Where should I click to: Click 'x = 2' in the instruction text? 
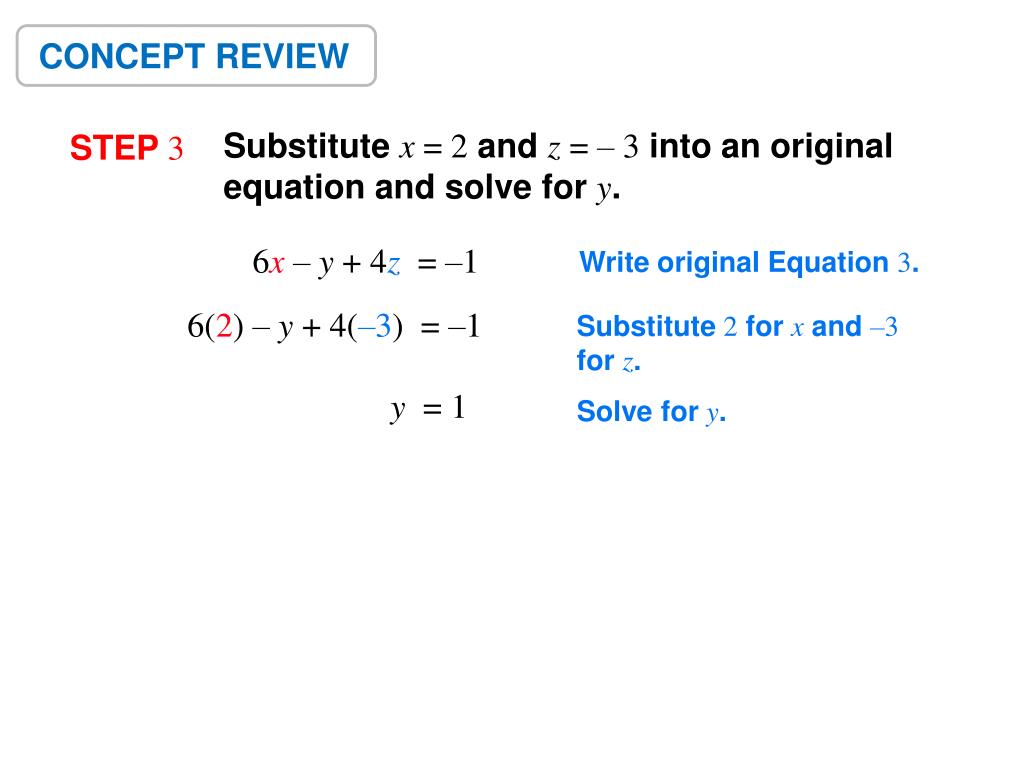point(434,146)
